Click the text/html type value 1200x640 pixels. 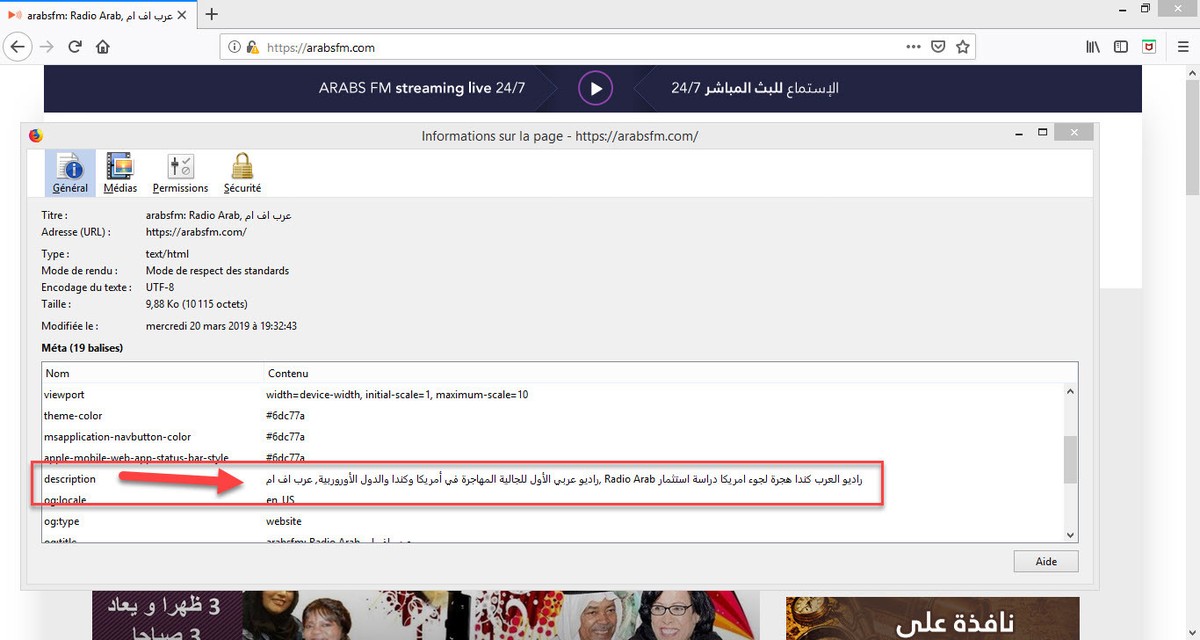click(x=168, y=254)
